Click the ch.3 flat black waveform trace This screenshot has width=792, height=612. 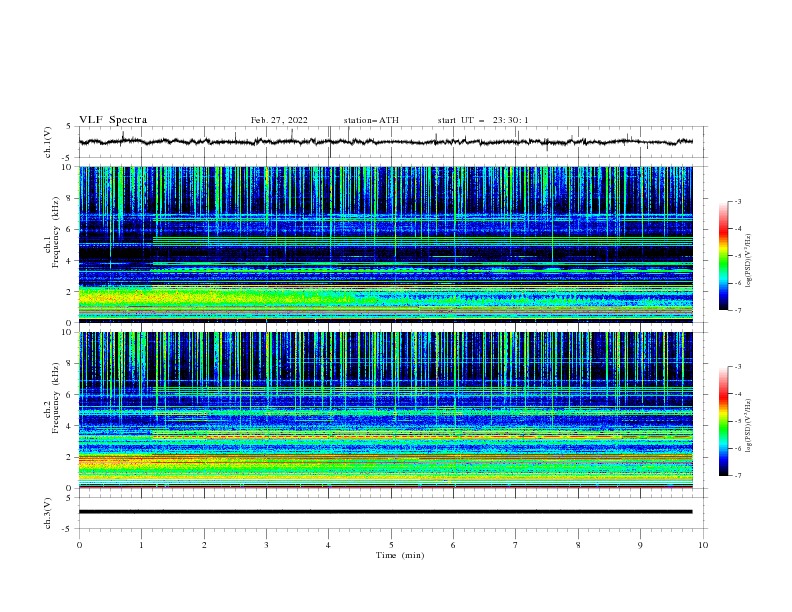[x=385, y=512]
